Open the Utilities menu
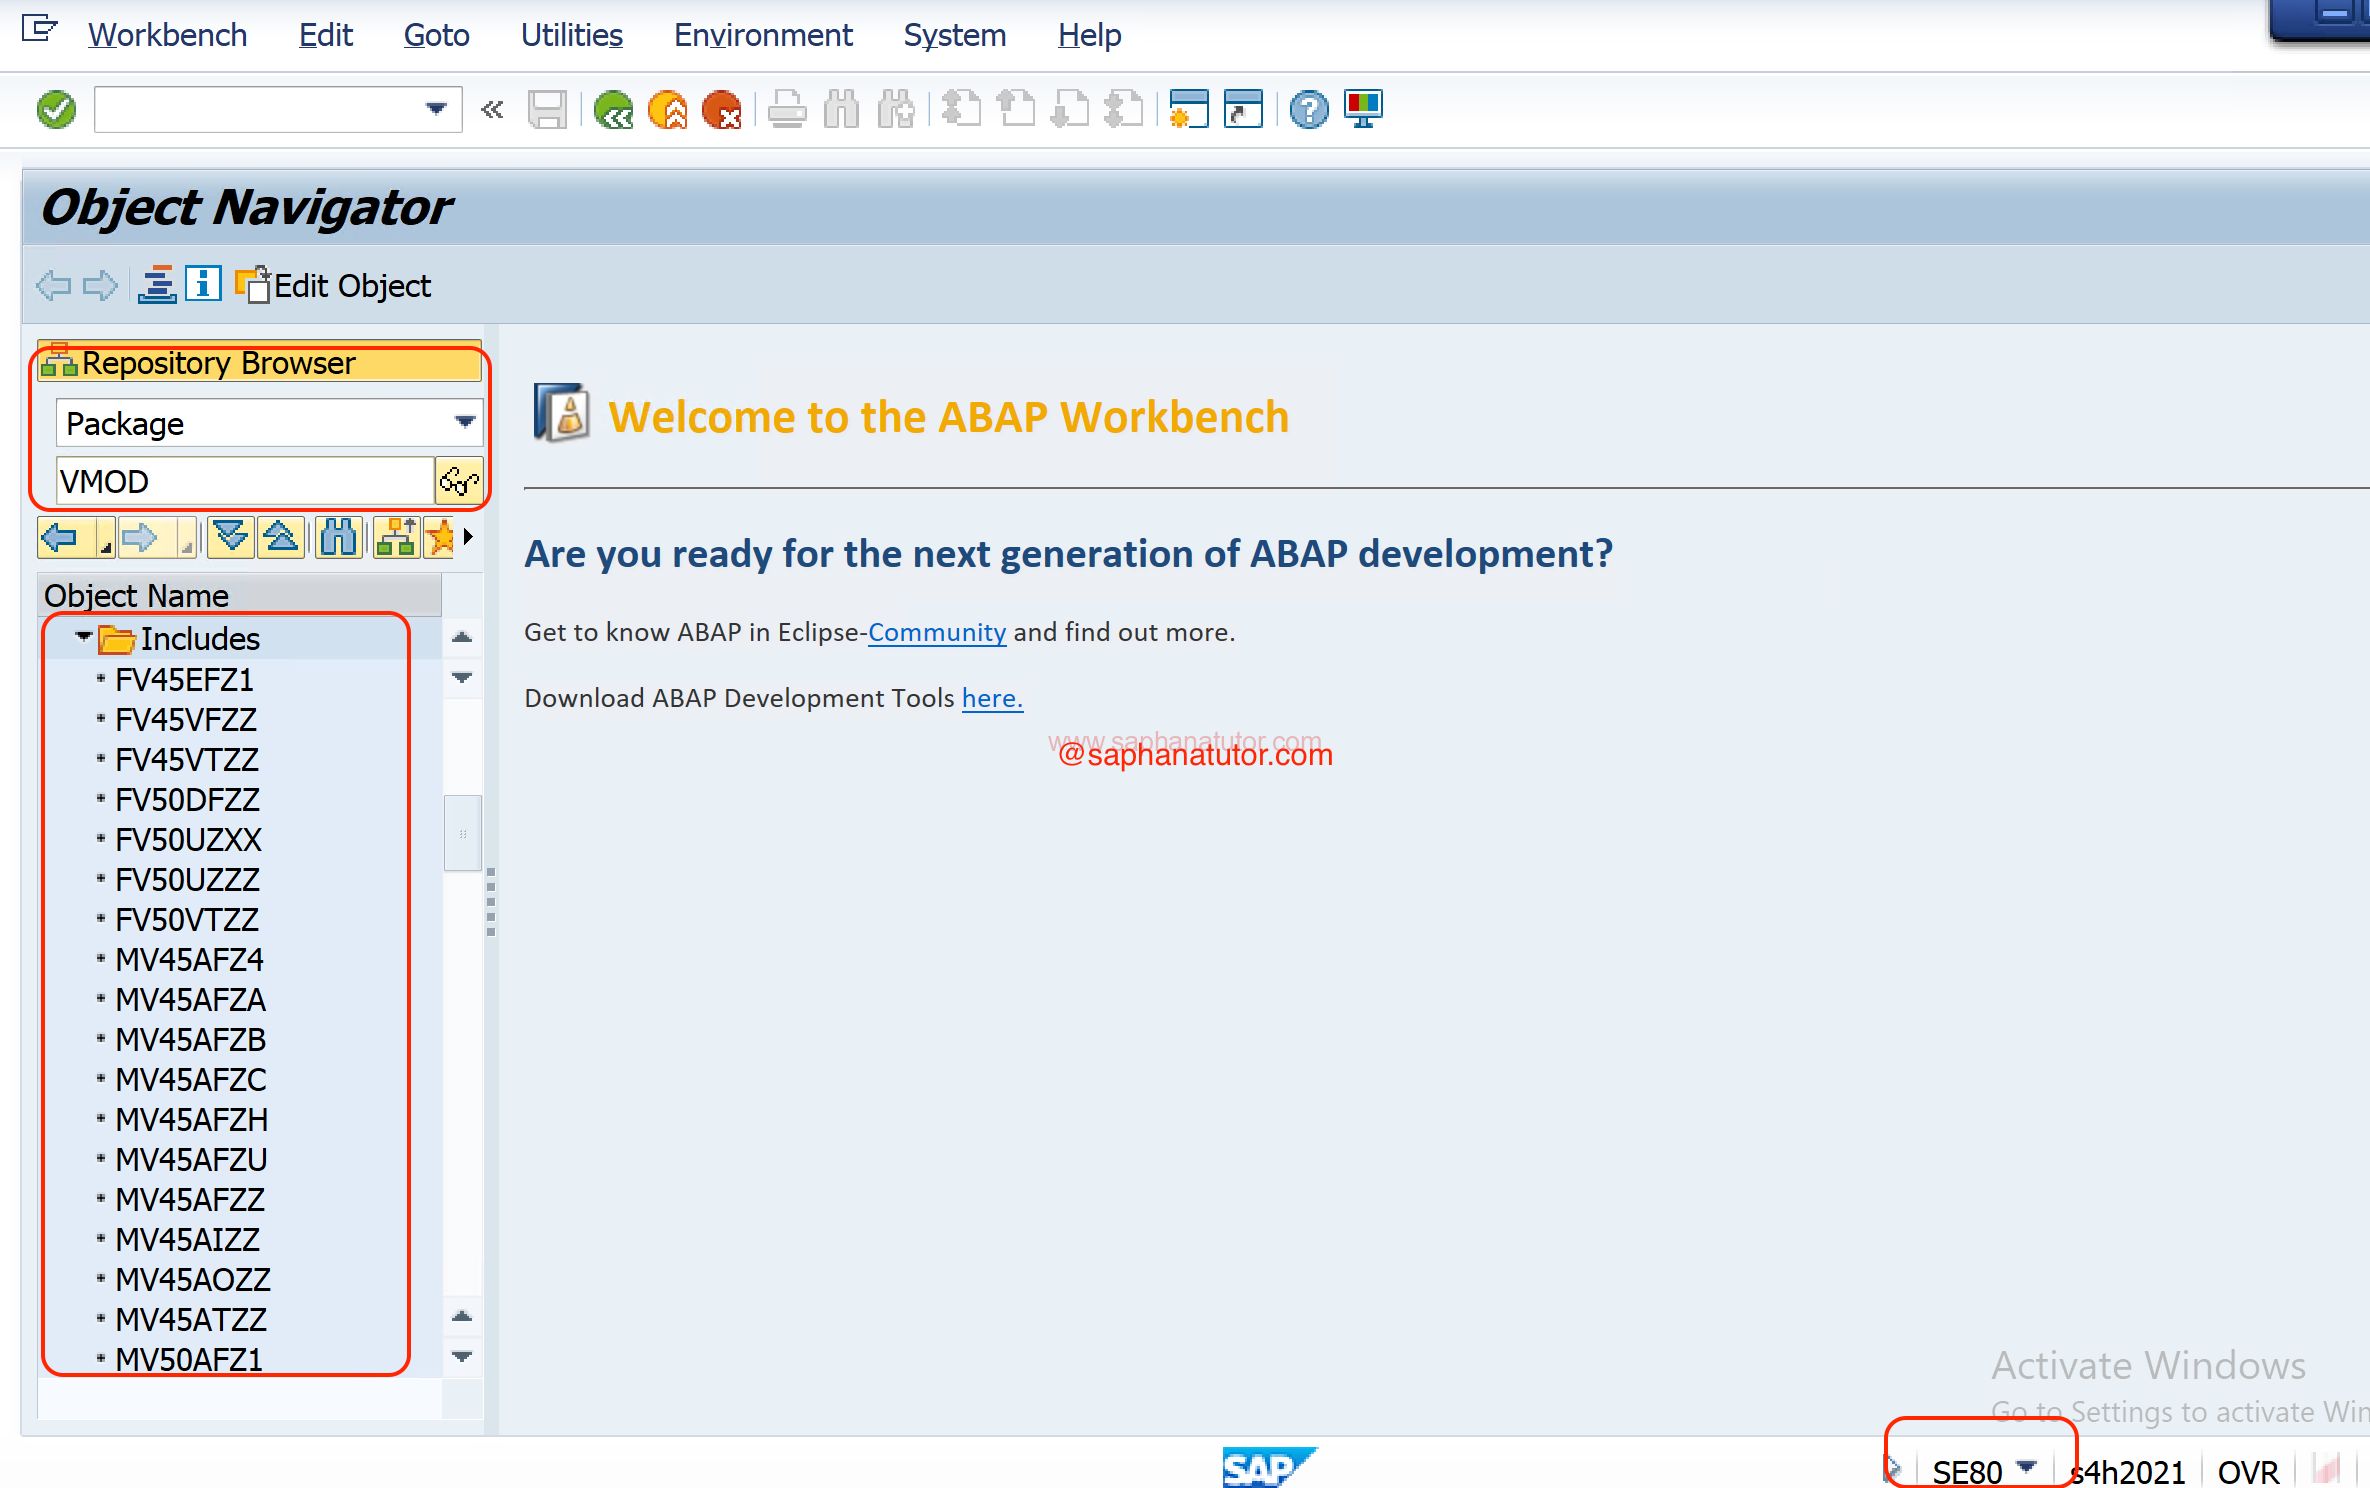2370x1488 pixels. point(572,35)
